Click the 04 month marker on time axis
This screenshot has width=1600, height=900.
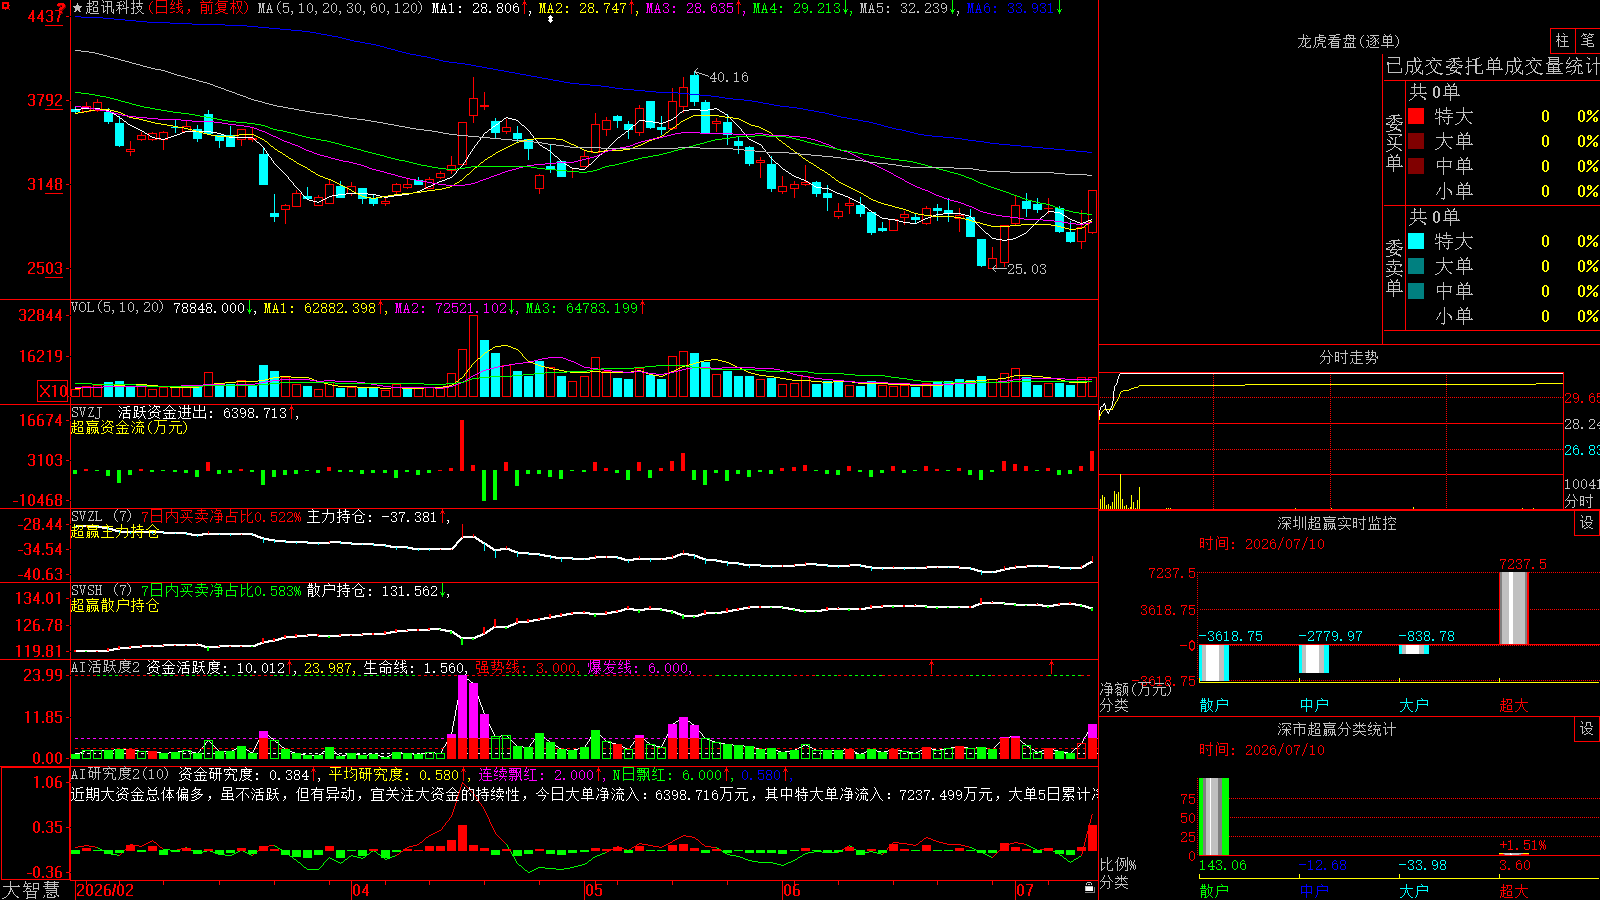pos(361,890)
